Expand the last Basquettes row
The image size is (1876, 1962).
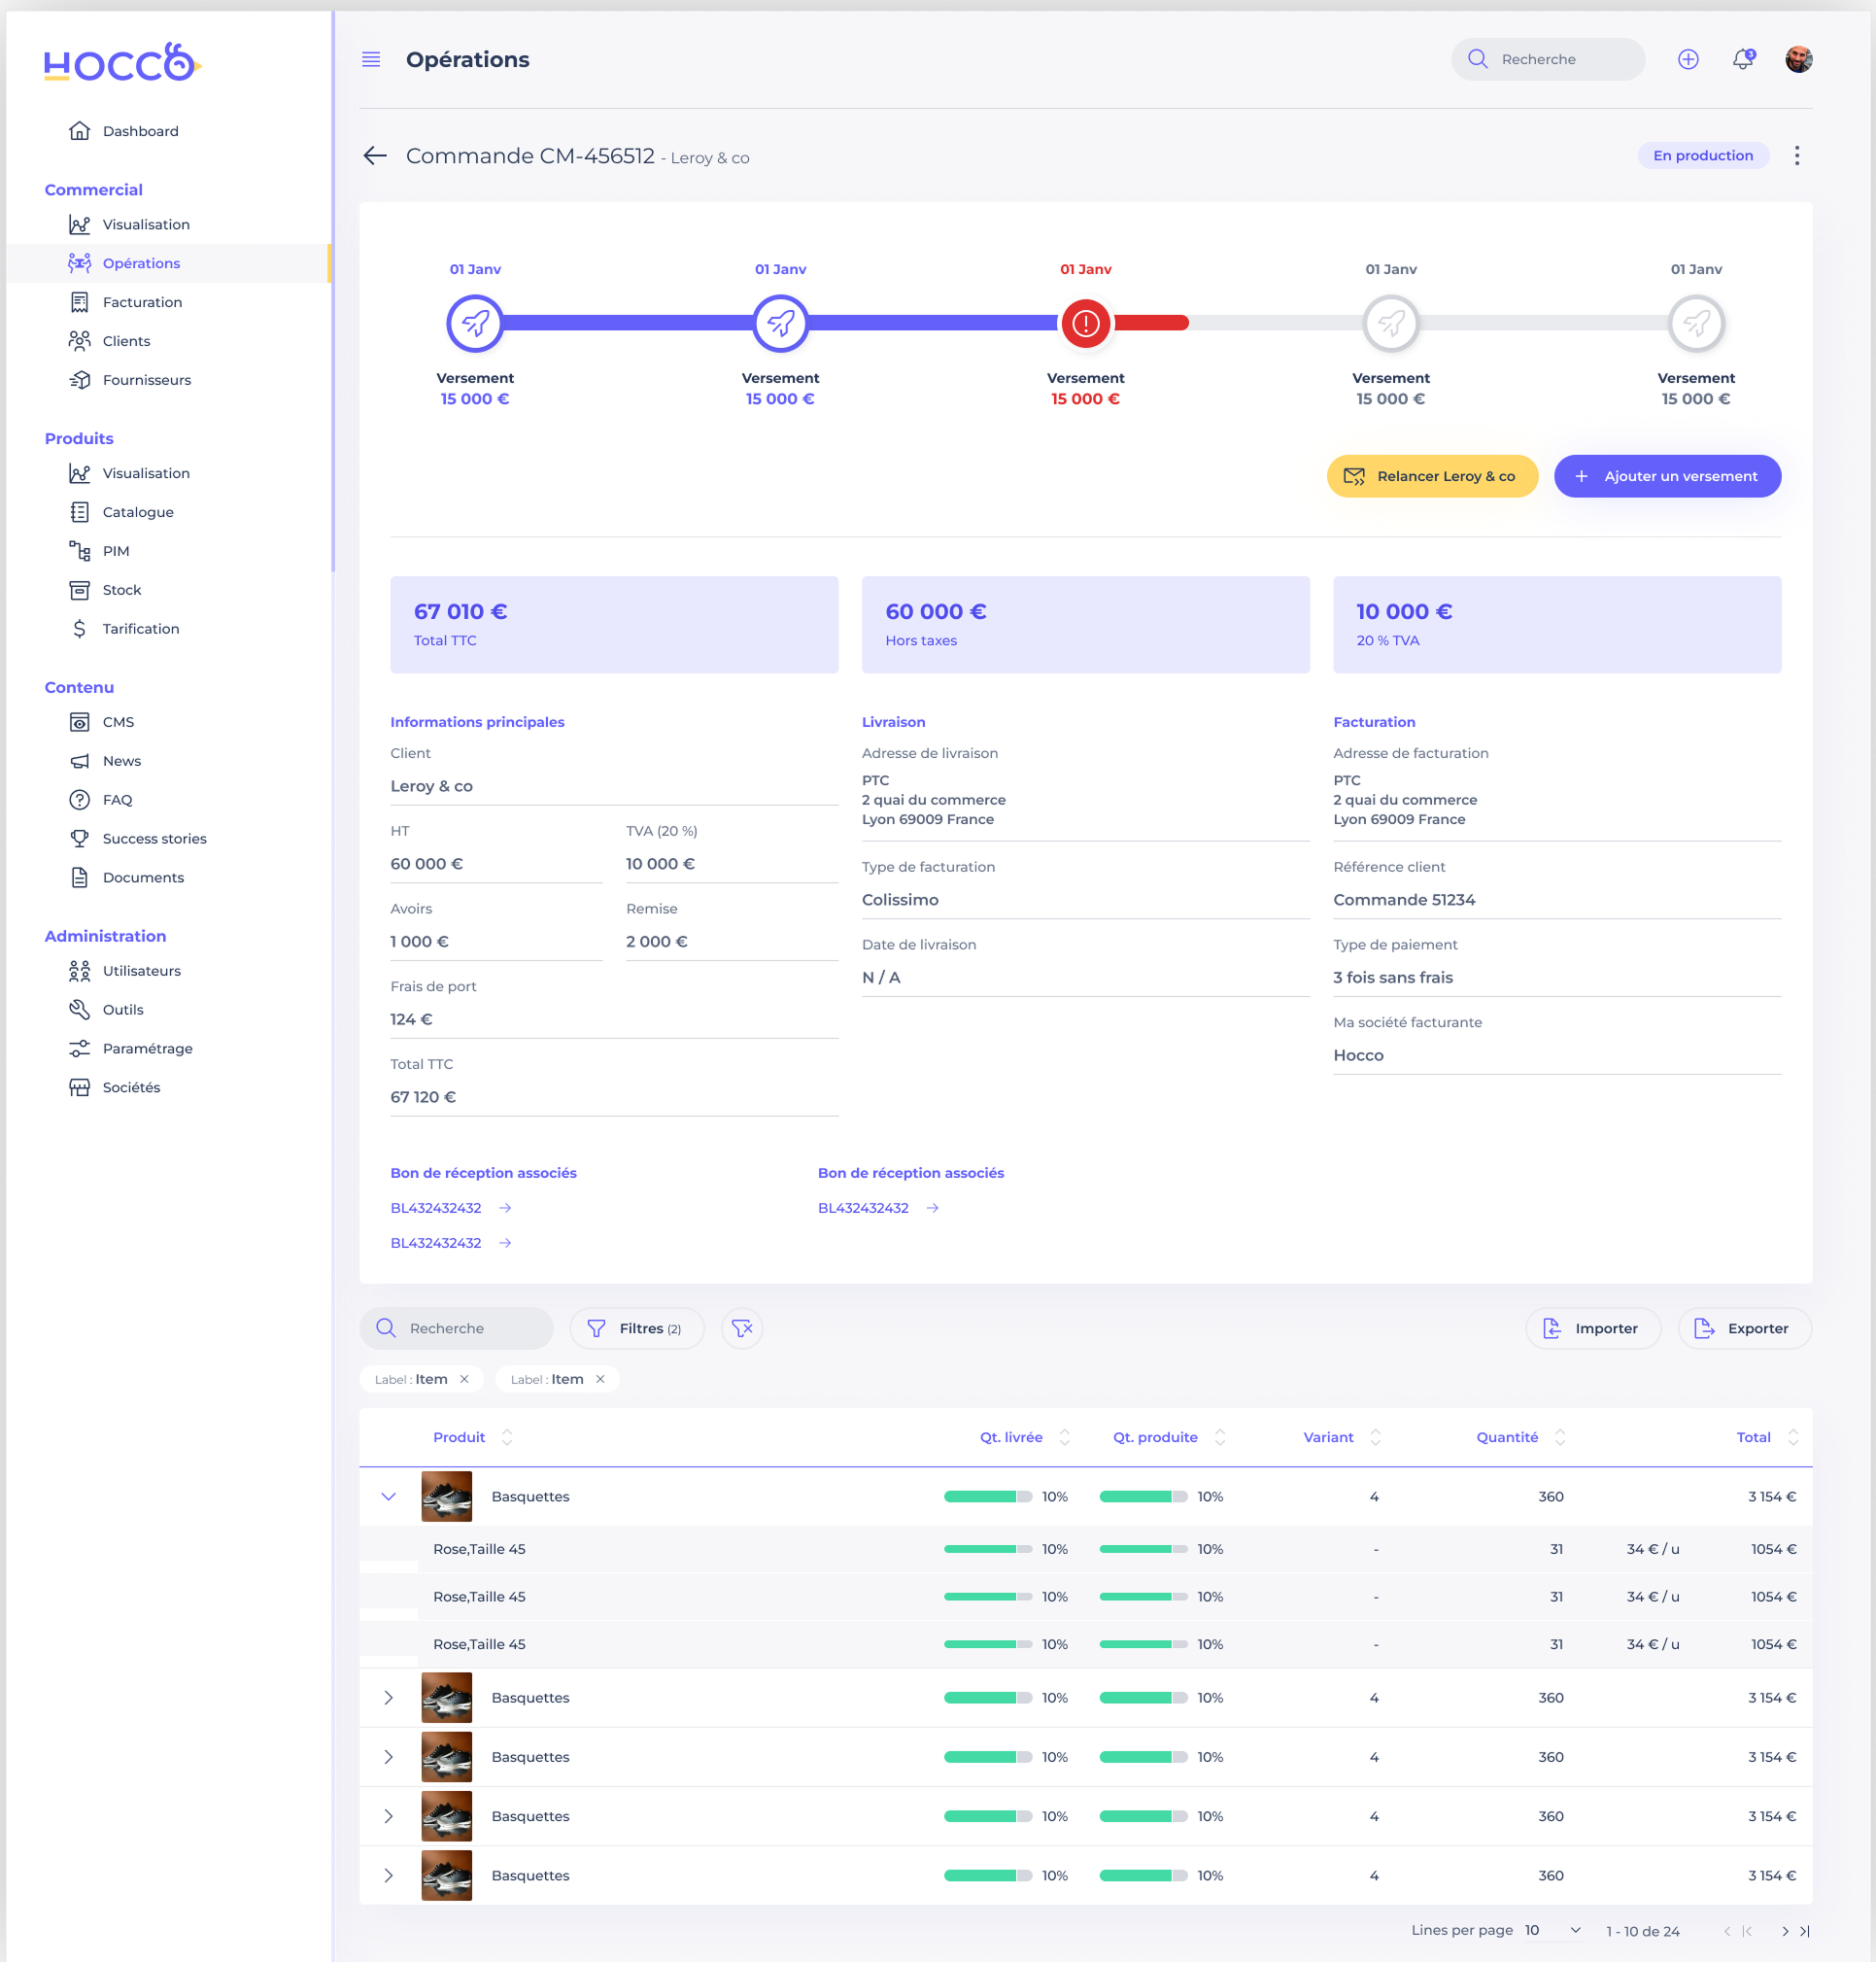389,1875
